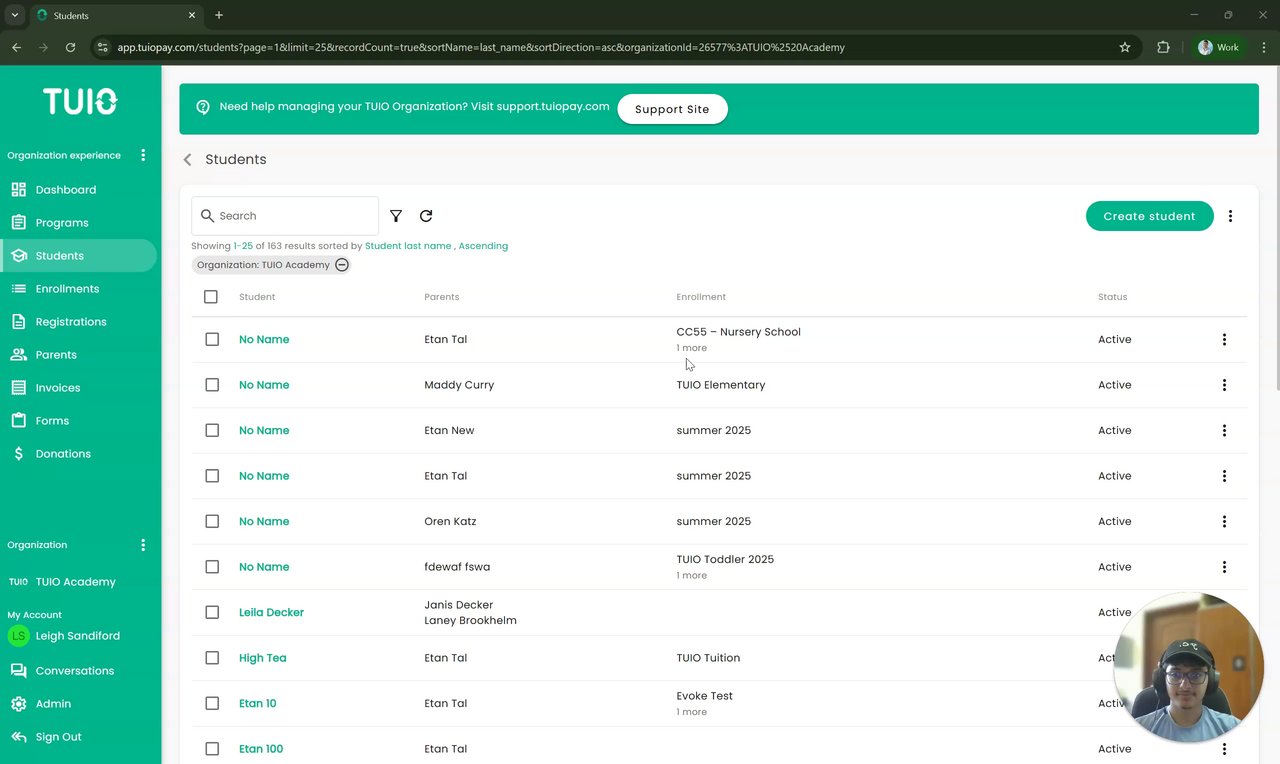Open row menu for TUIO Elementary student
Viewport: 1280px width, 764px height.
point(1224,385)
